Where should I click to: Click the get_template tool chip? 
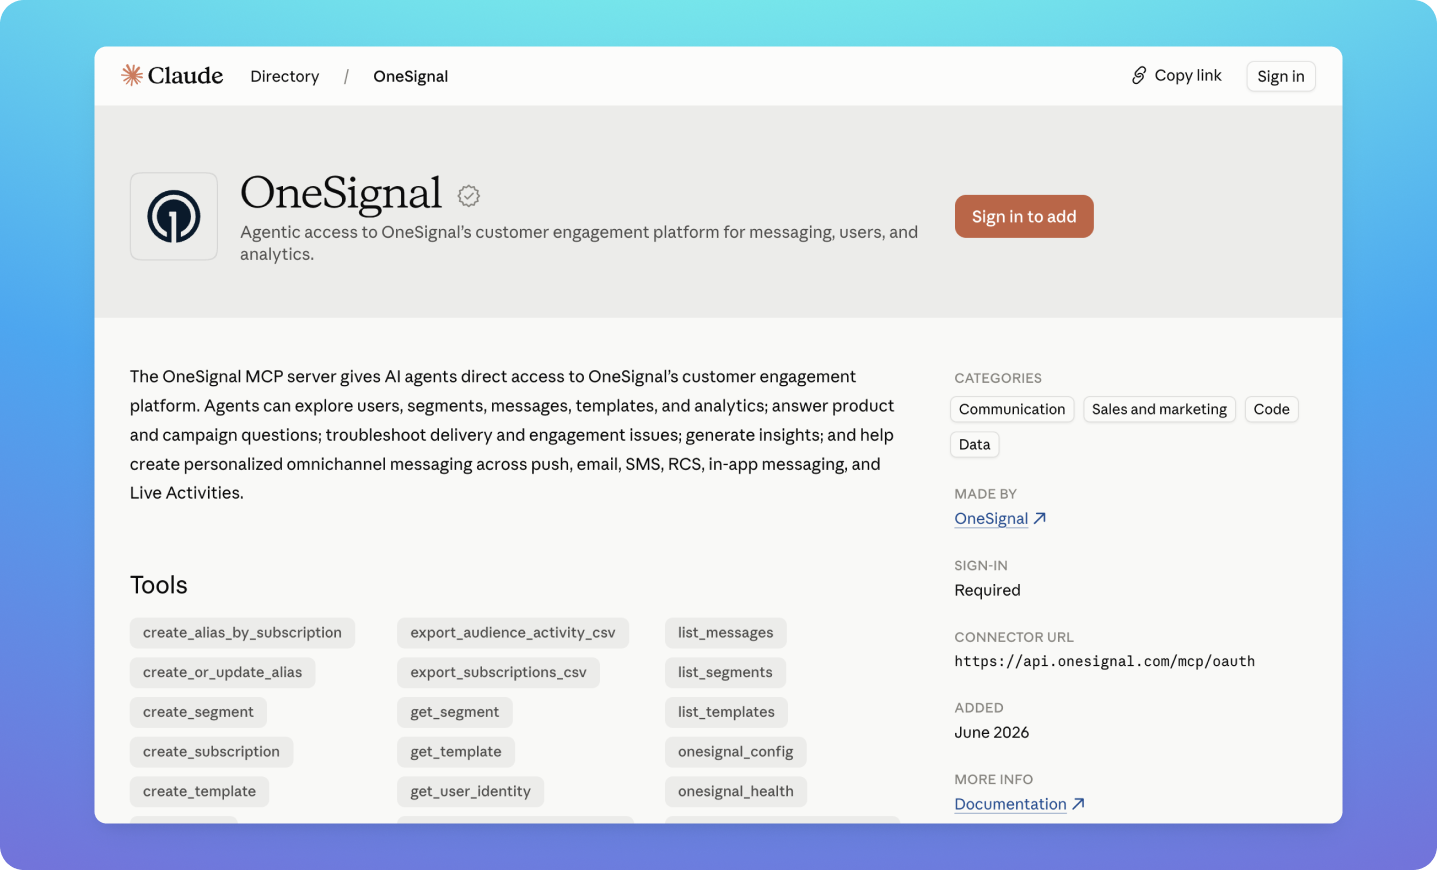pos(456,752)
